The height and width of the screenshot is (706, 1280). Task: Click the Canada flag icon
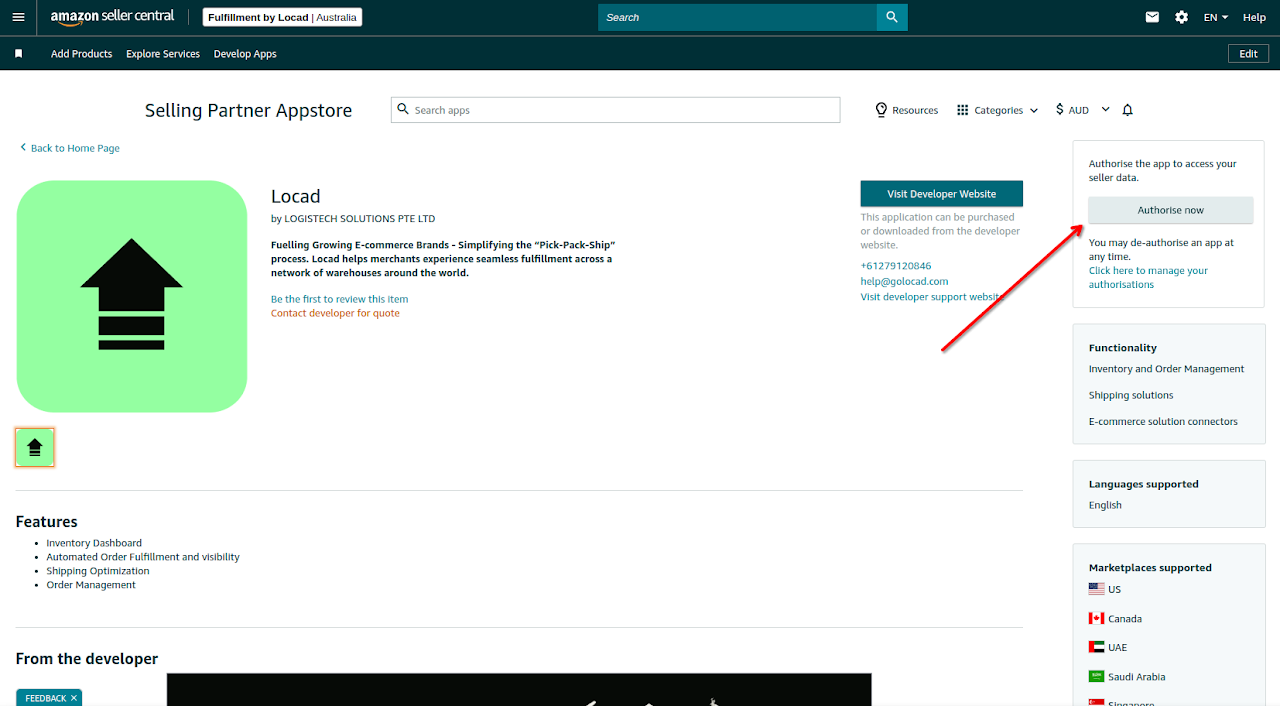point(1097,618)
